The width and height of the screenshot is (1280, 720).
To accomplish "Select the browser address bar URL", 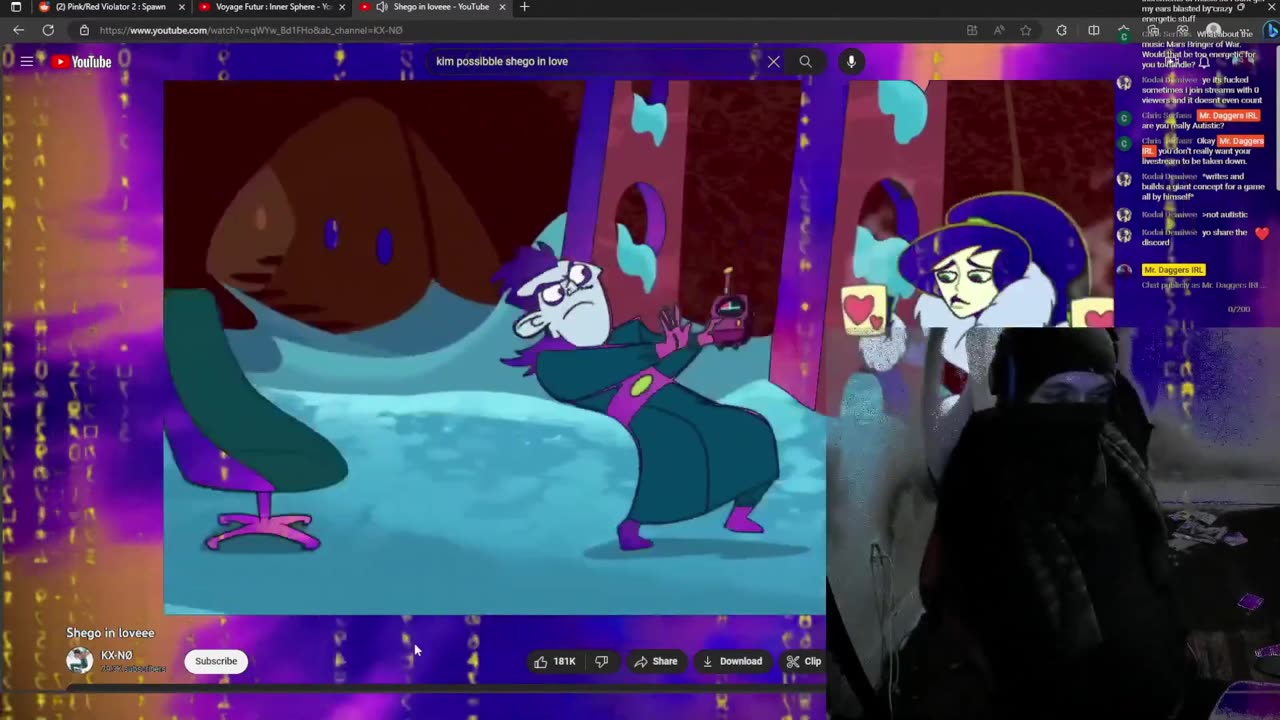I will coord(251,30).
